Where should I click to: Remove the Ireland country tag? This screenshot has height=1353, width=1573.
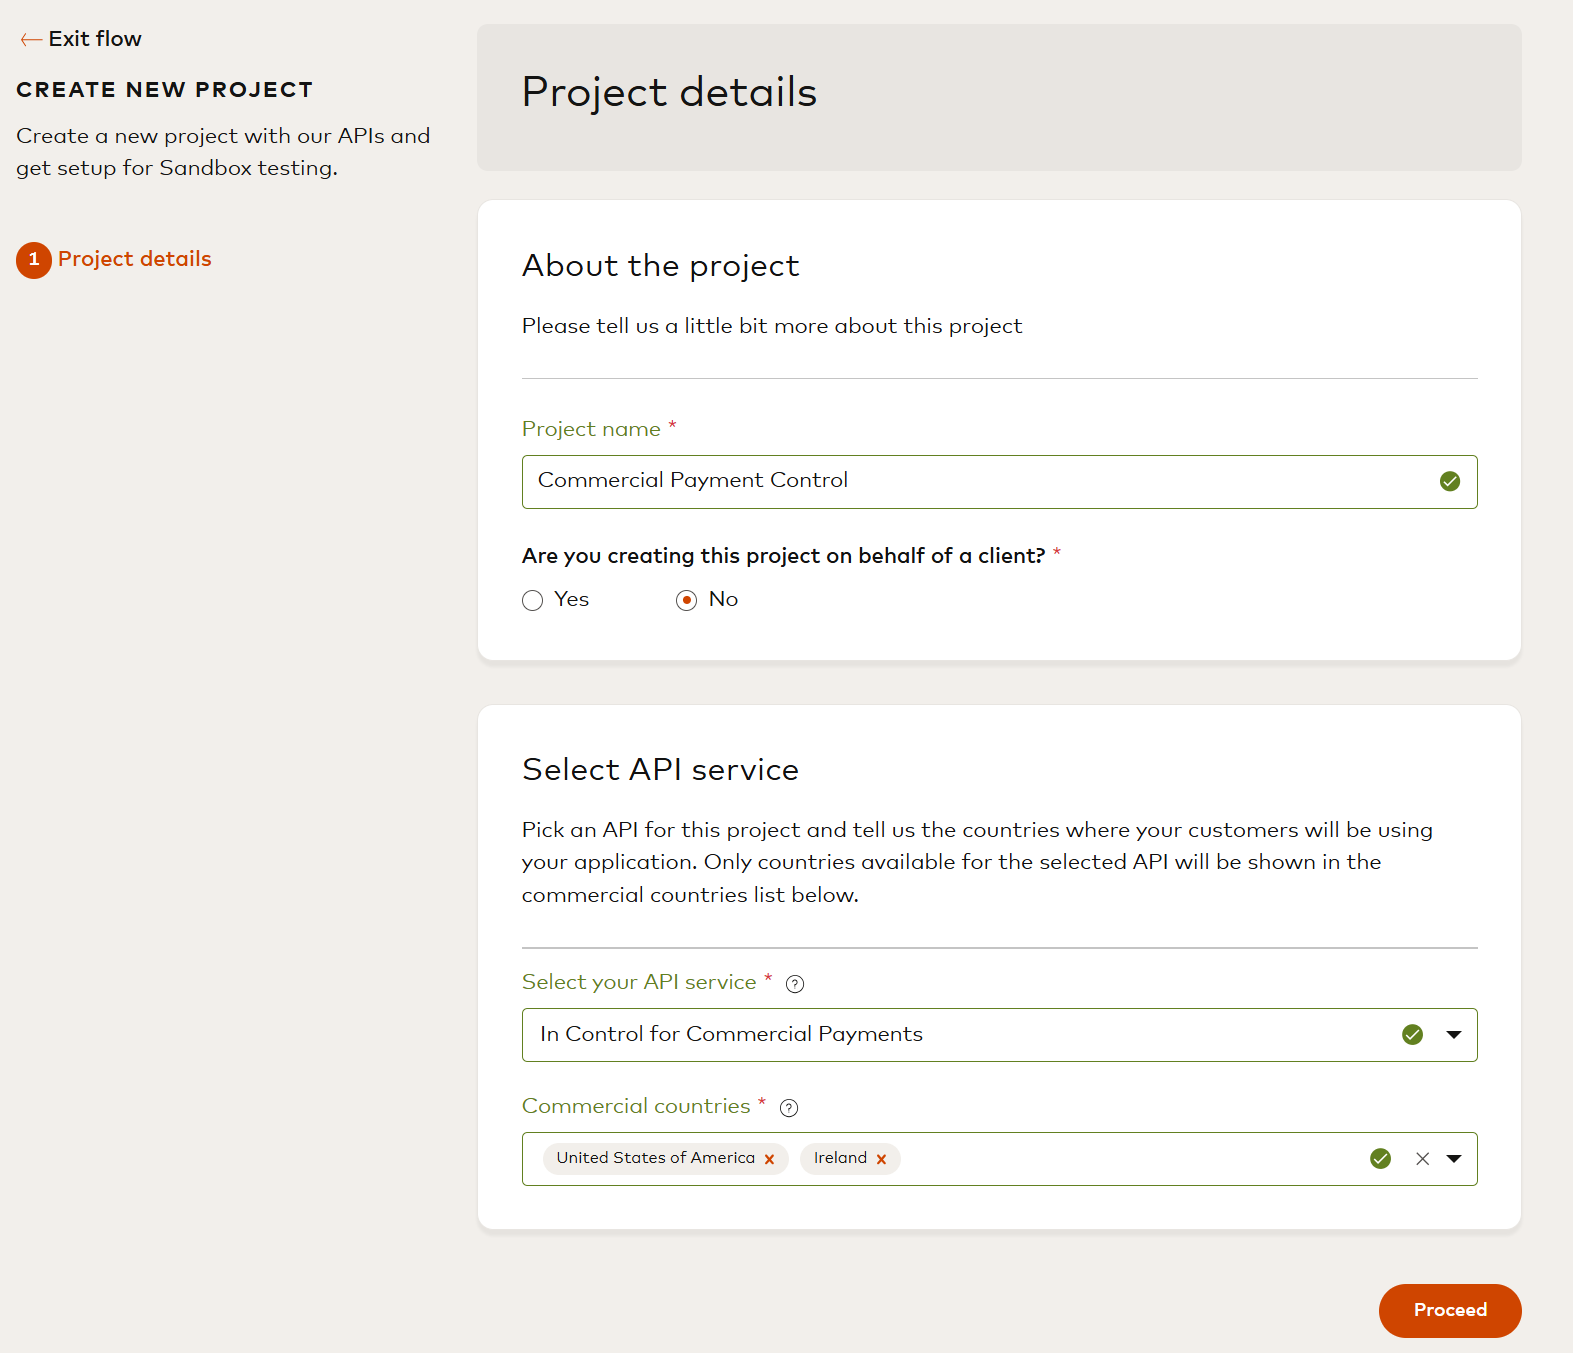[881, 1160]
